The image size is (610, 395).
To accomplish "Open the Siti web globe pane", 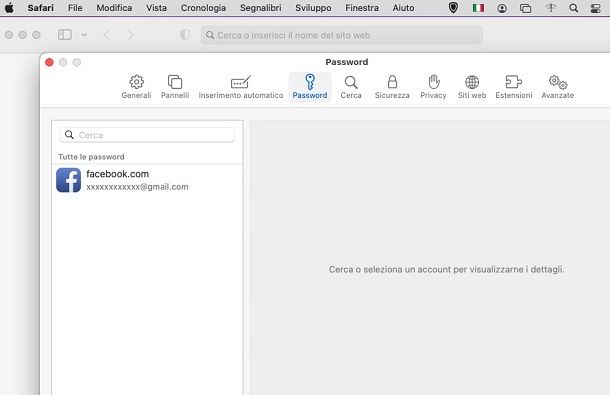I will point(472,87).
